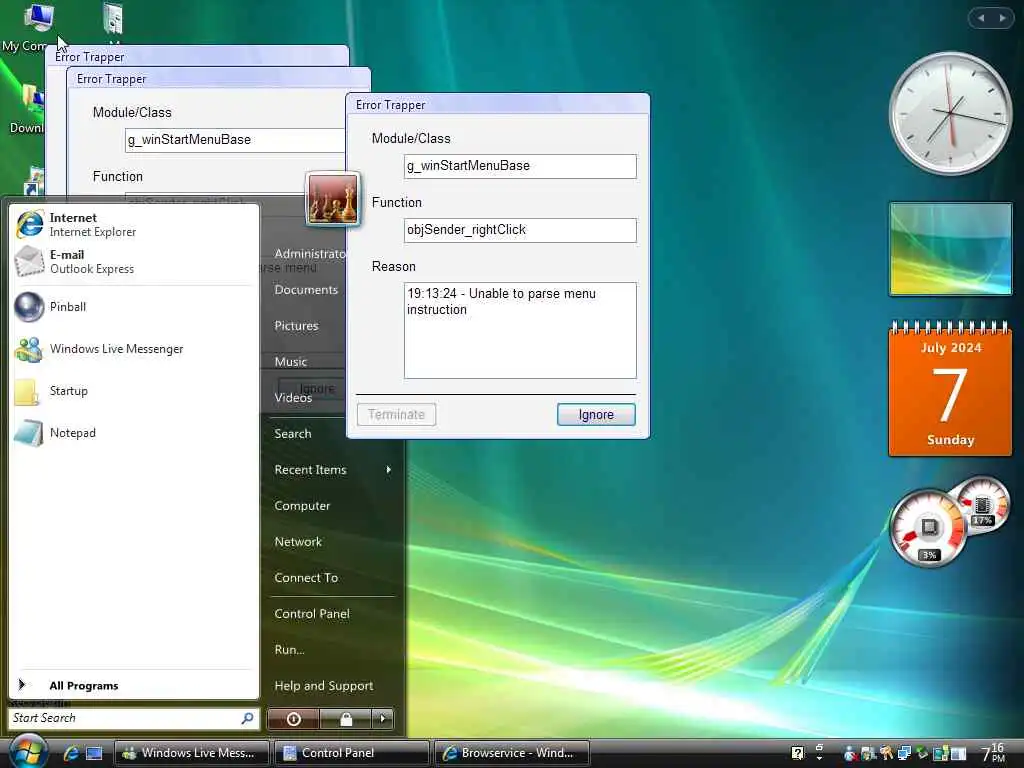Open Music from Start menu
1024x768 pixels.
click(291, 361)
